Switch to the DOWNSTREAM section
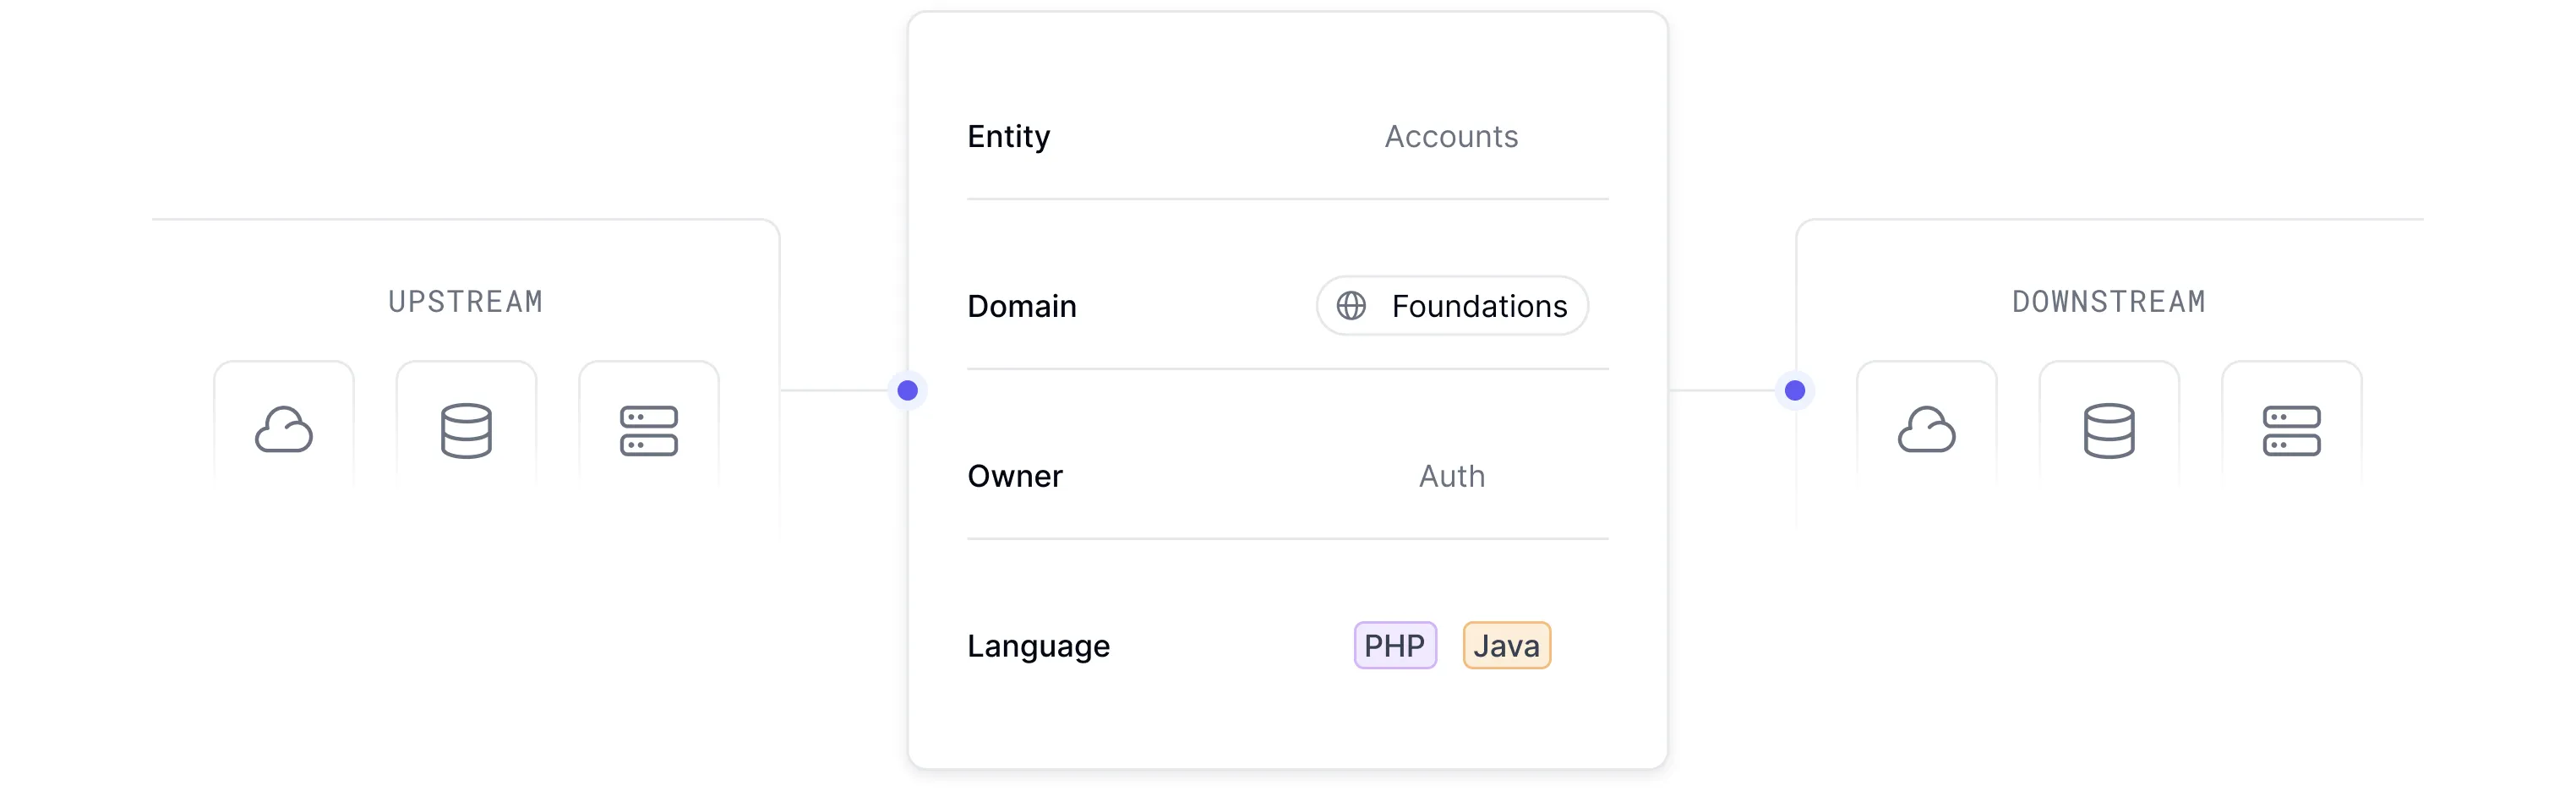Image resolution: width=2576 pixels, height=791 pixels. [2109, 301]
